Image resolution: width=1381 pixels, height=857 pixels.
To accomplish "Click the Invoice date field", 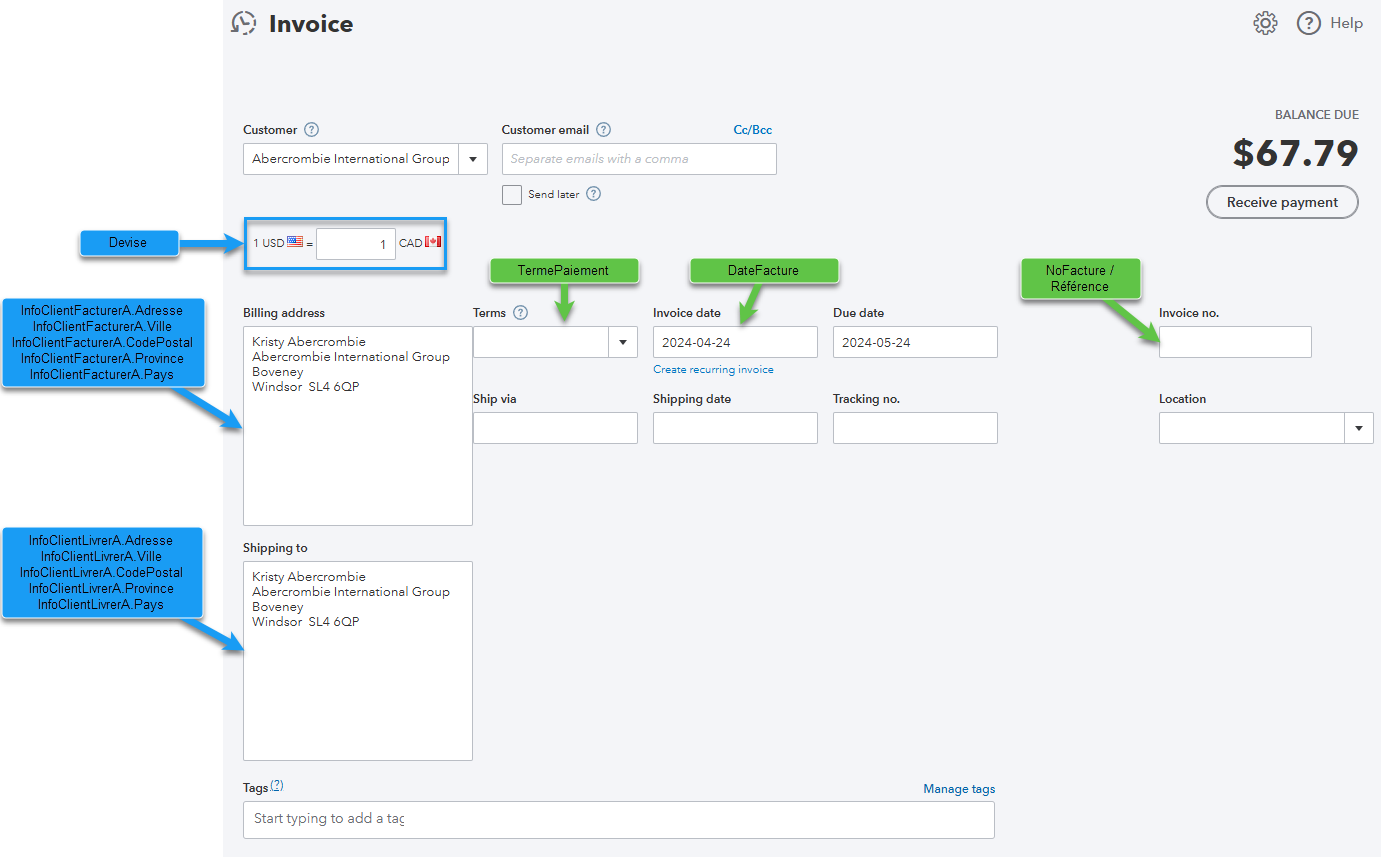I will pyautogui.click(x=734, y=342).
